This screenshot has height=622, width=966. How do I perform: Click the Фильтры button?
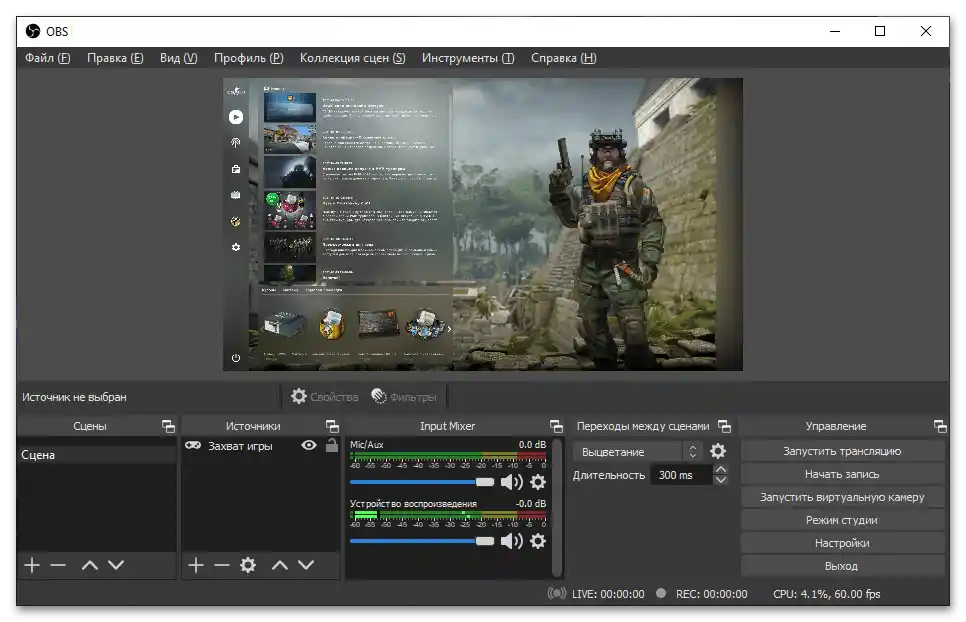[404, 397]
